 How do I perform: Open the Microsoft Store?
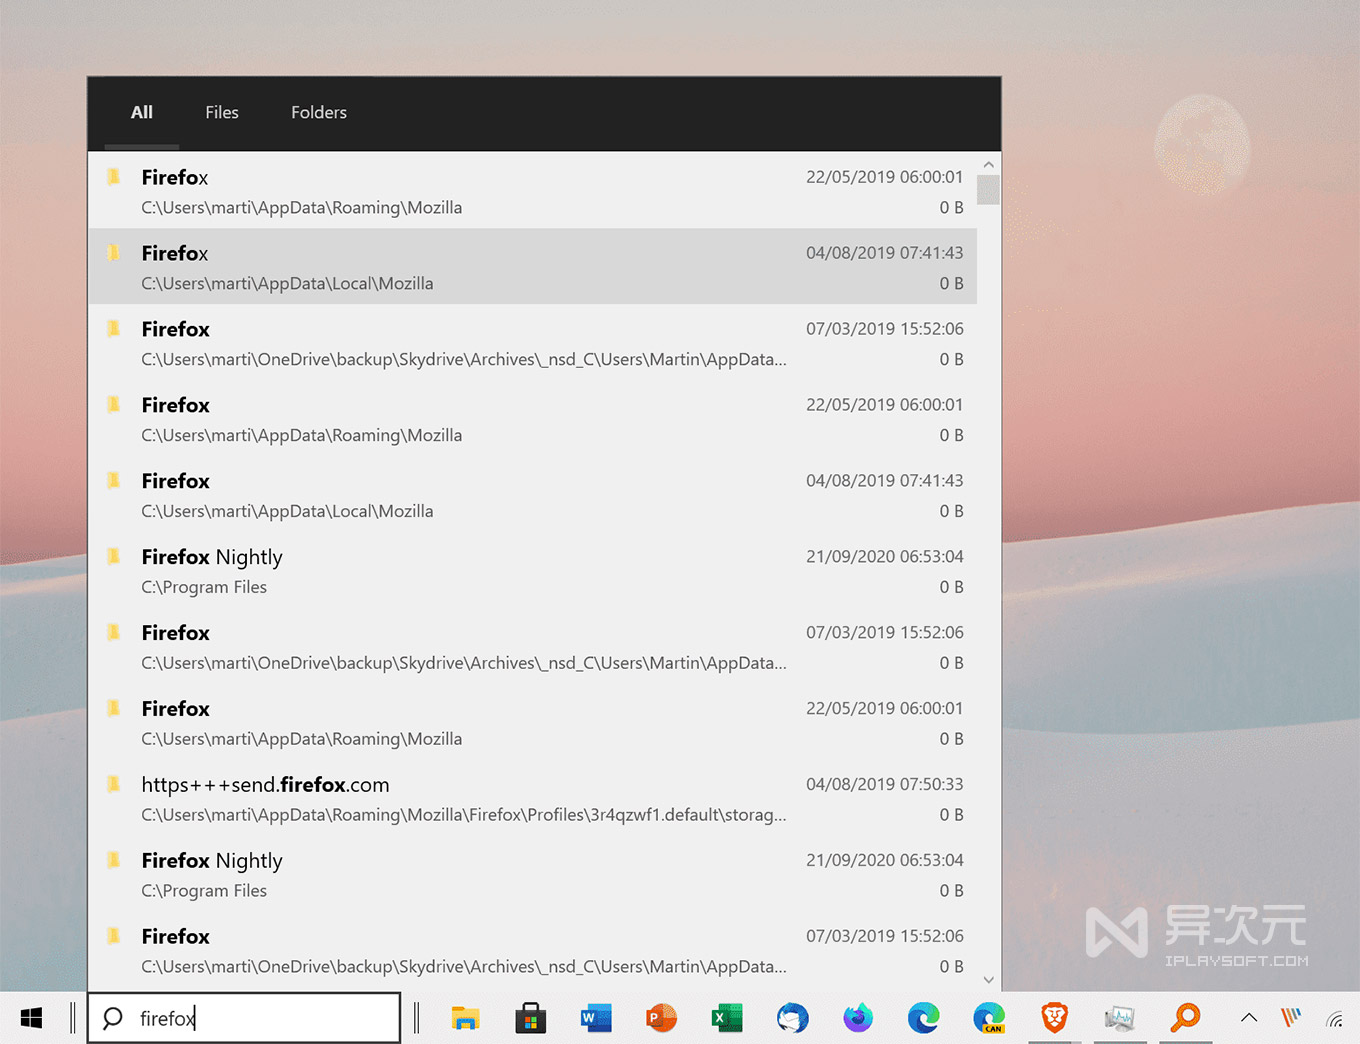531,1018
